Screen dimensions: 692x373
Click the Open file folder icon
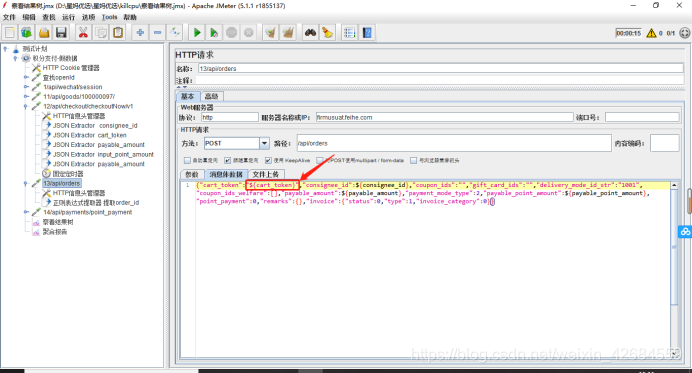[44, 33]
